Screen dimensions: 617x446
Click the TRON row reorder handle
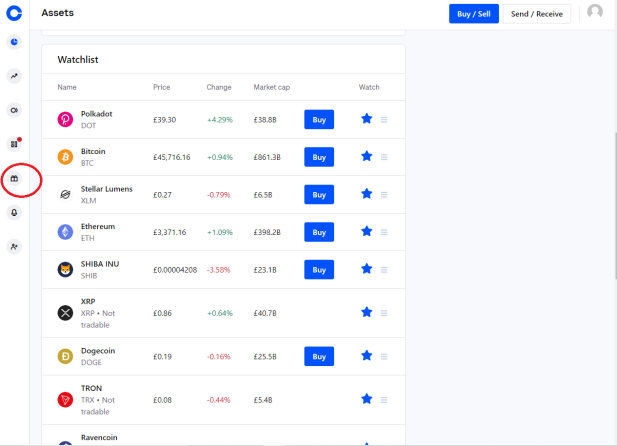point(384,400)
